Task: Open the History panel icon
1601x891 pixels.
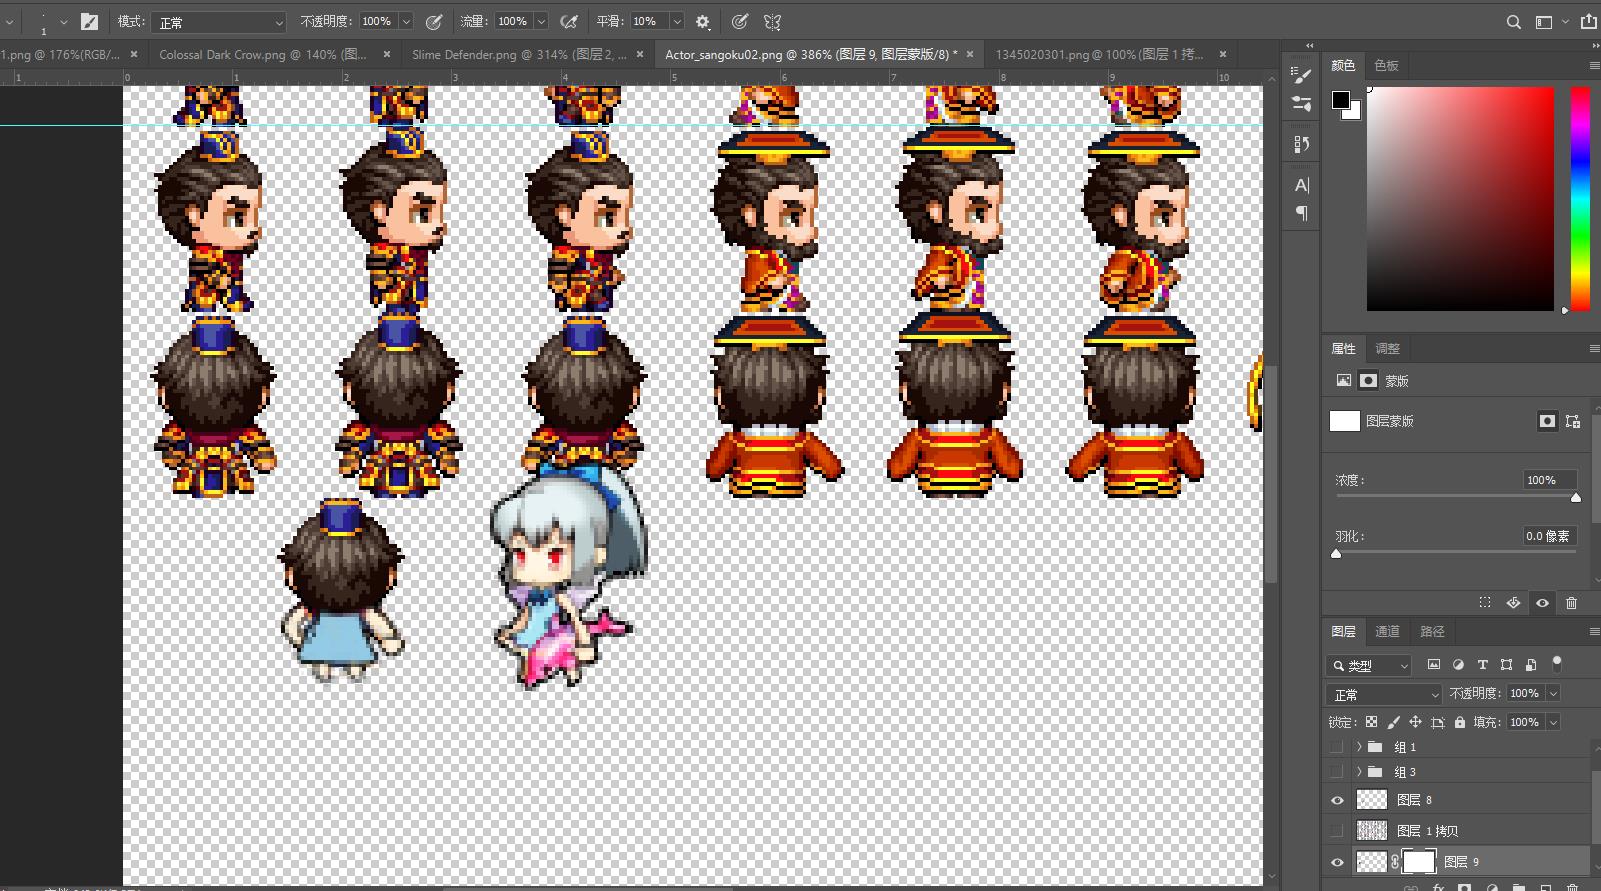Action: (1301, 144)
